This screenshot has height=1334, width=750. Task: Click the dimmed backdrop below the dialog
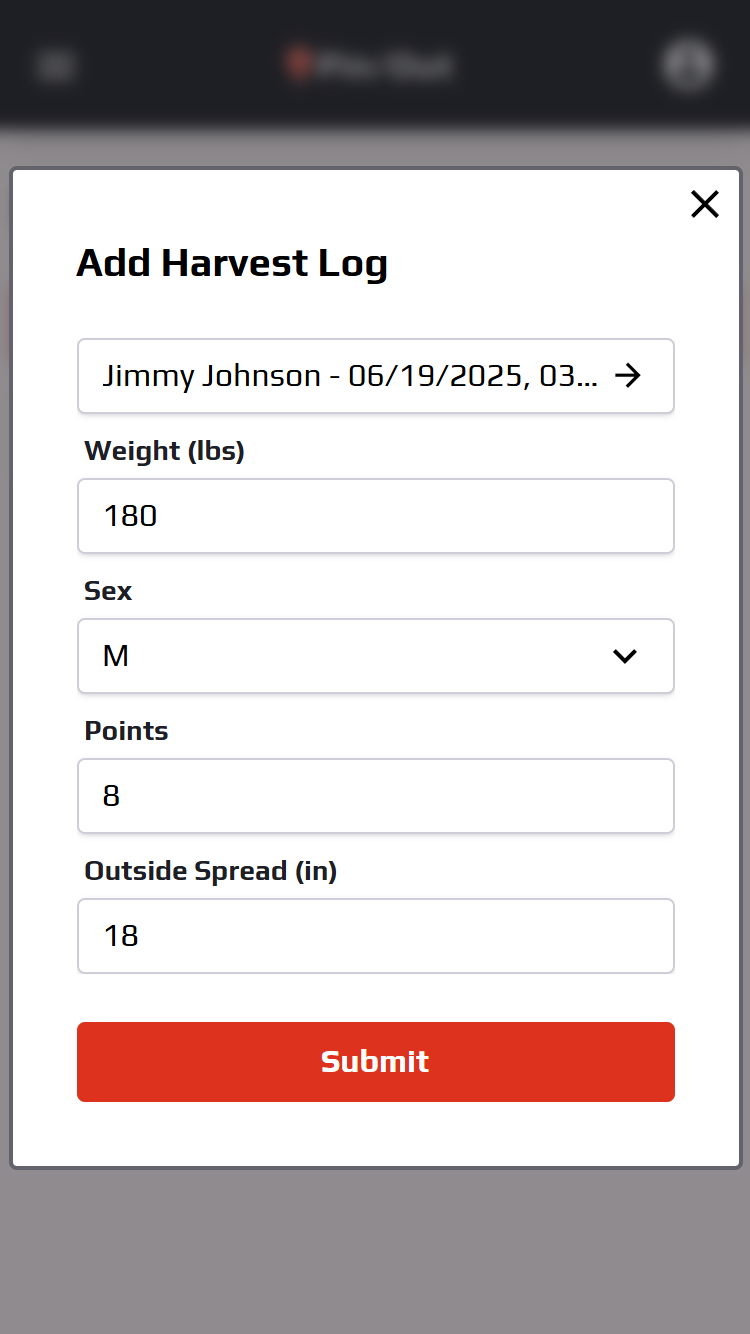375,1250
